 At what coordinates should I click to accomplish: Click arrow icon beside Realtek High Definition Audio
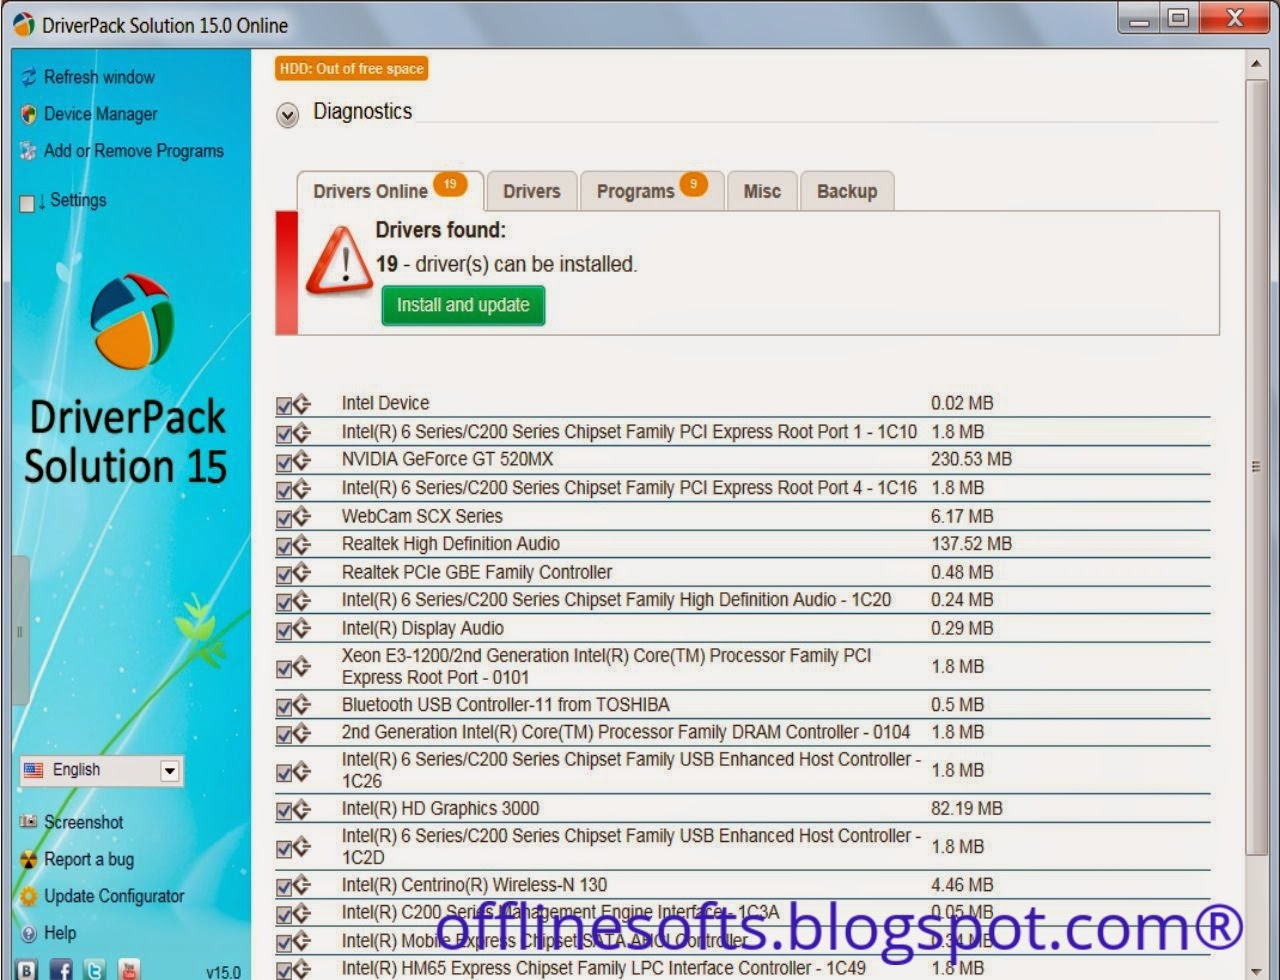(x=303, y=545)
